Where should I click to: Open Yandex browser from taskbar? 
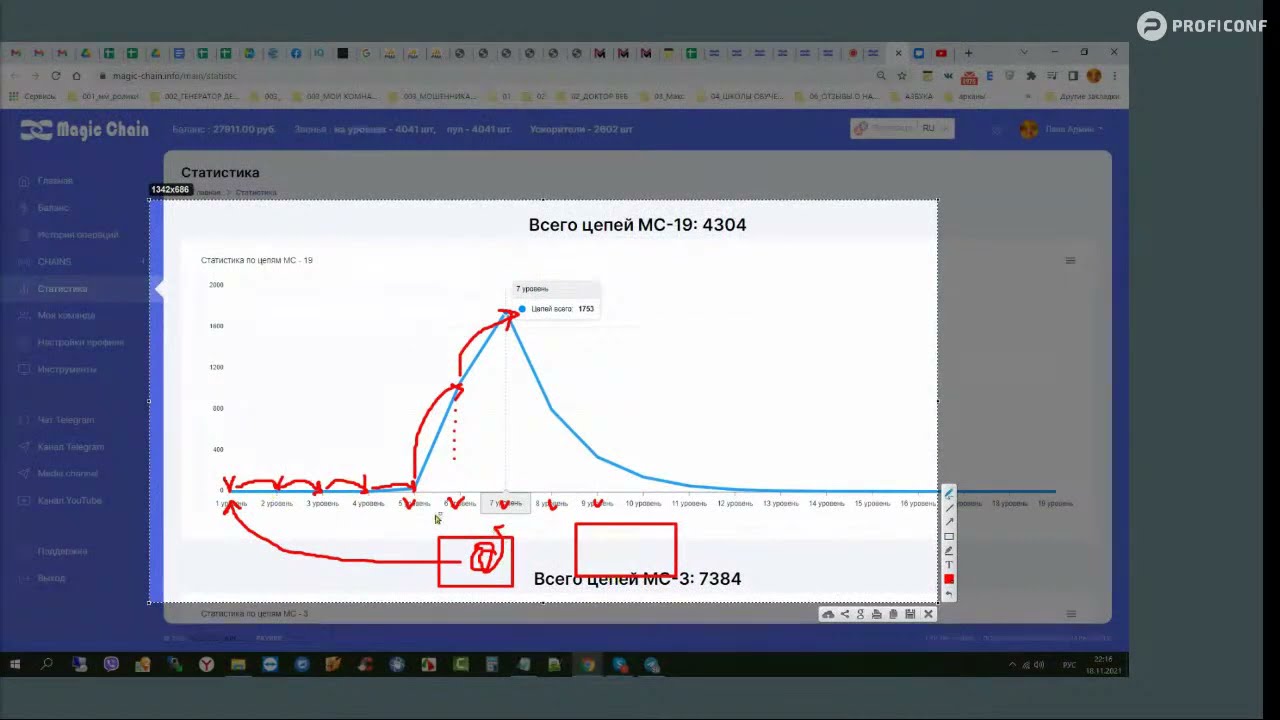[206, 664]
